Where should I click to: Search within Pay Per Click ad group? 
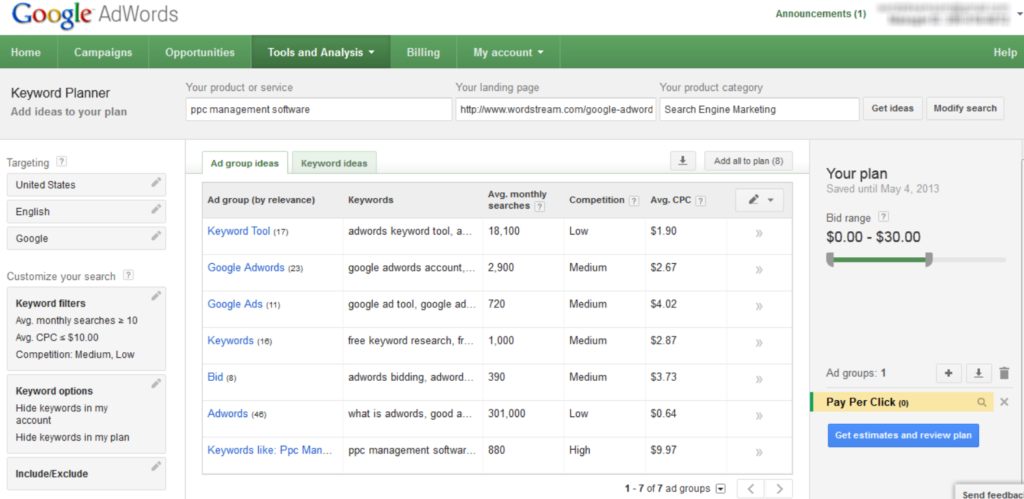[x=981, y=402]
